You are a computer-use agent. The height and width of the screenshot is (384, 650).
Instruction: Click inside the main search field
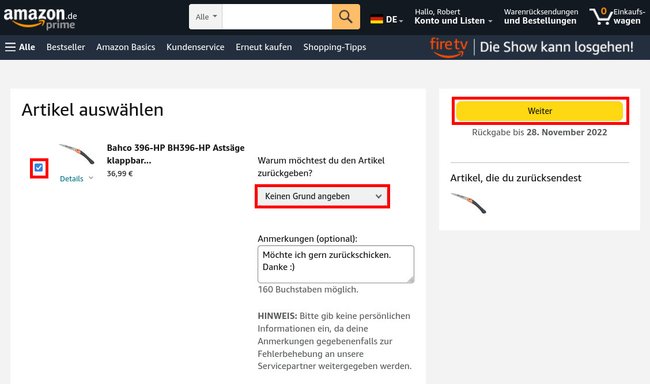(x=277, y=17)
